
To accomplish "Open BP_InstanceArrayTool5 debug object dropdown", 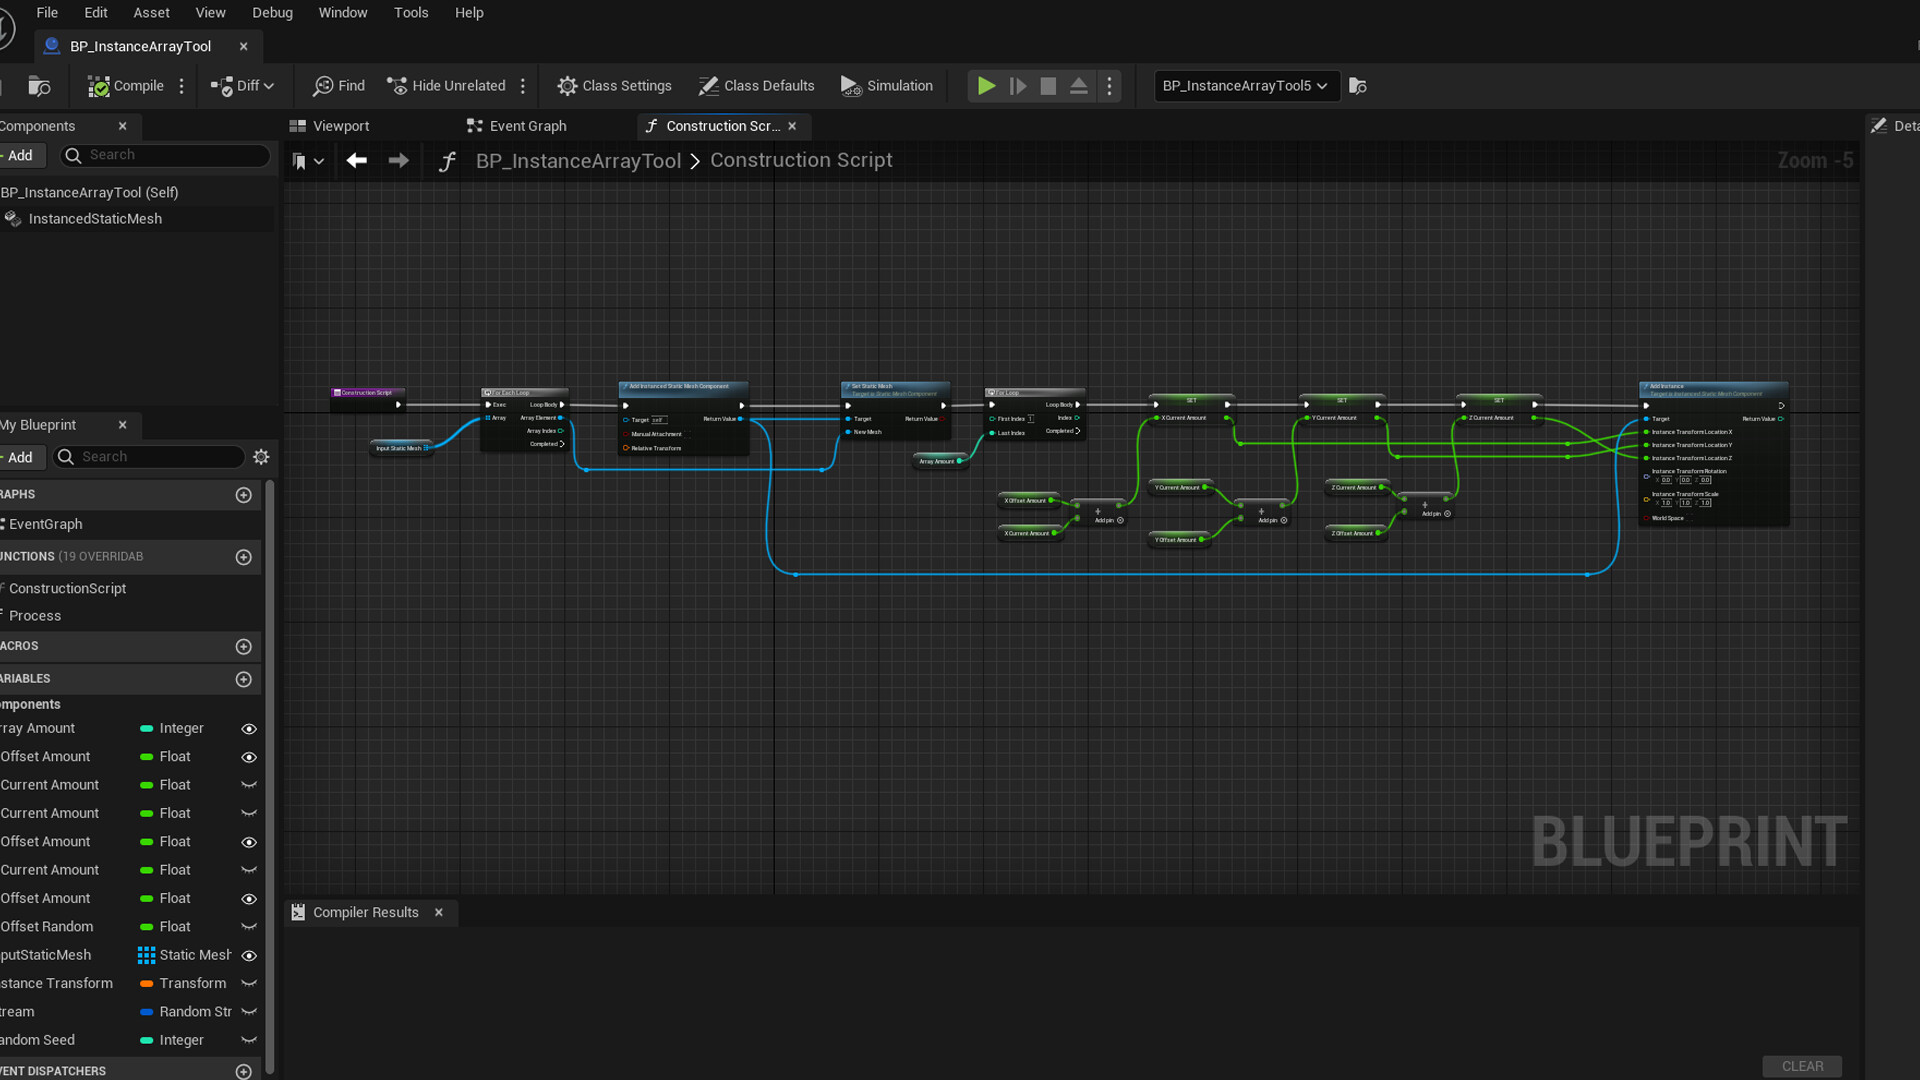I will click(1246, 86).
